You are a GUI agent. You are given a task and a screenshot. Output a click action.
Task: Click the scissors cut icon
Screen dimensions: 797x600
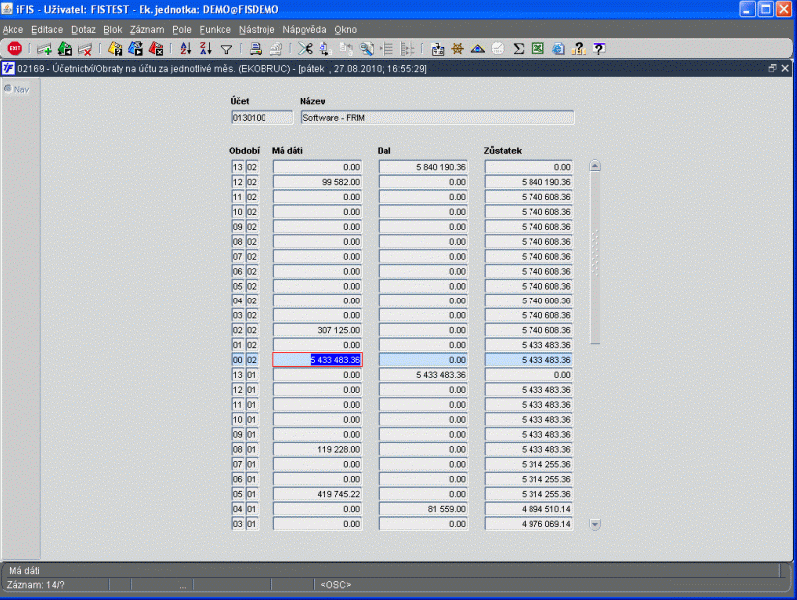click(305, 49)
